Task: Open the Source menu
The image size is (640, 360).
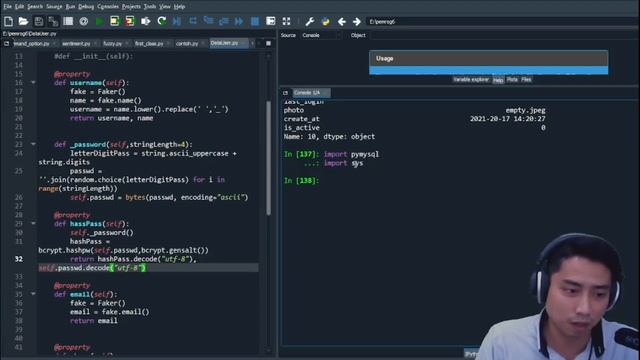Action: 54,7
